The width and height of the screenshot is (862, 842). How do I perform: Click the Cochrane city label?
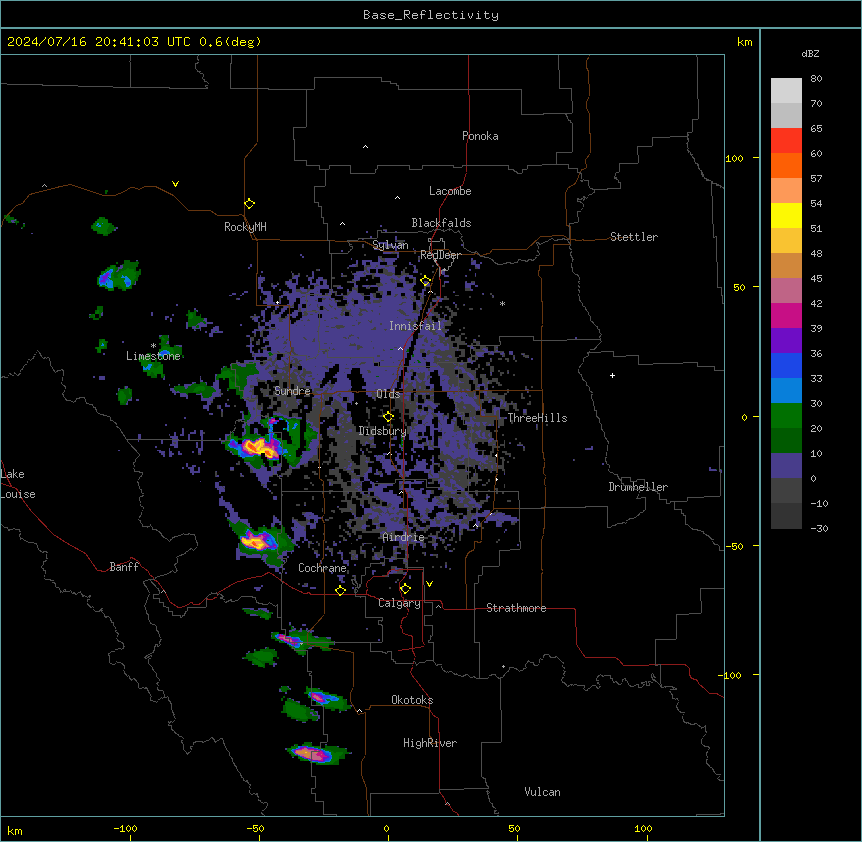(x=322, y=568)
